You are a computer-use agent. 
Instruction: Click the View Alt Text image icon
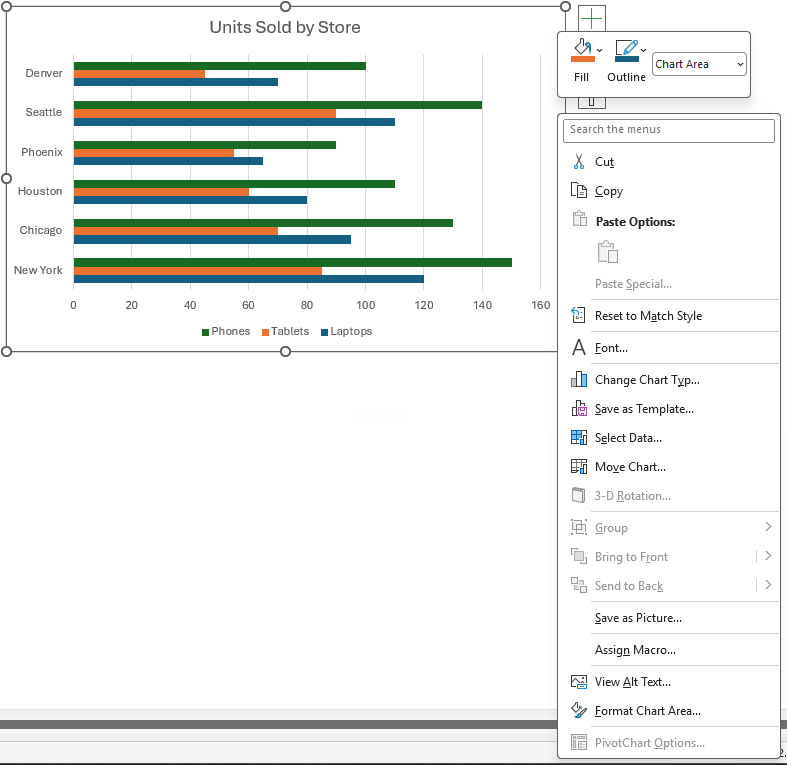(x=579, y=682)
